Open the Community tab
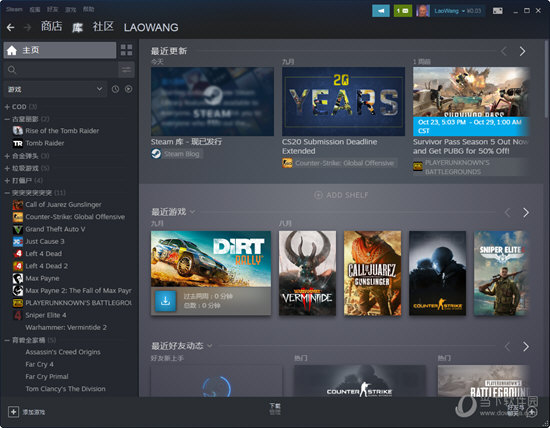The image size is (550, 428). (x=103, y=27)
